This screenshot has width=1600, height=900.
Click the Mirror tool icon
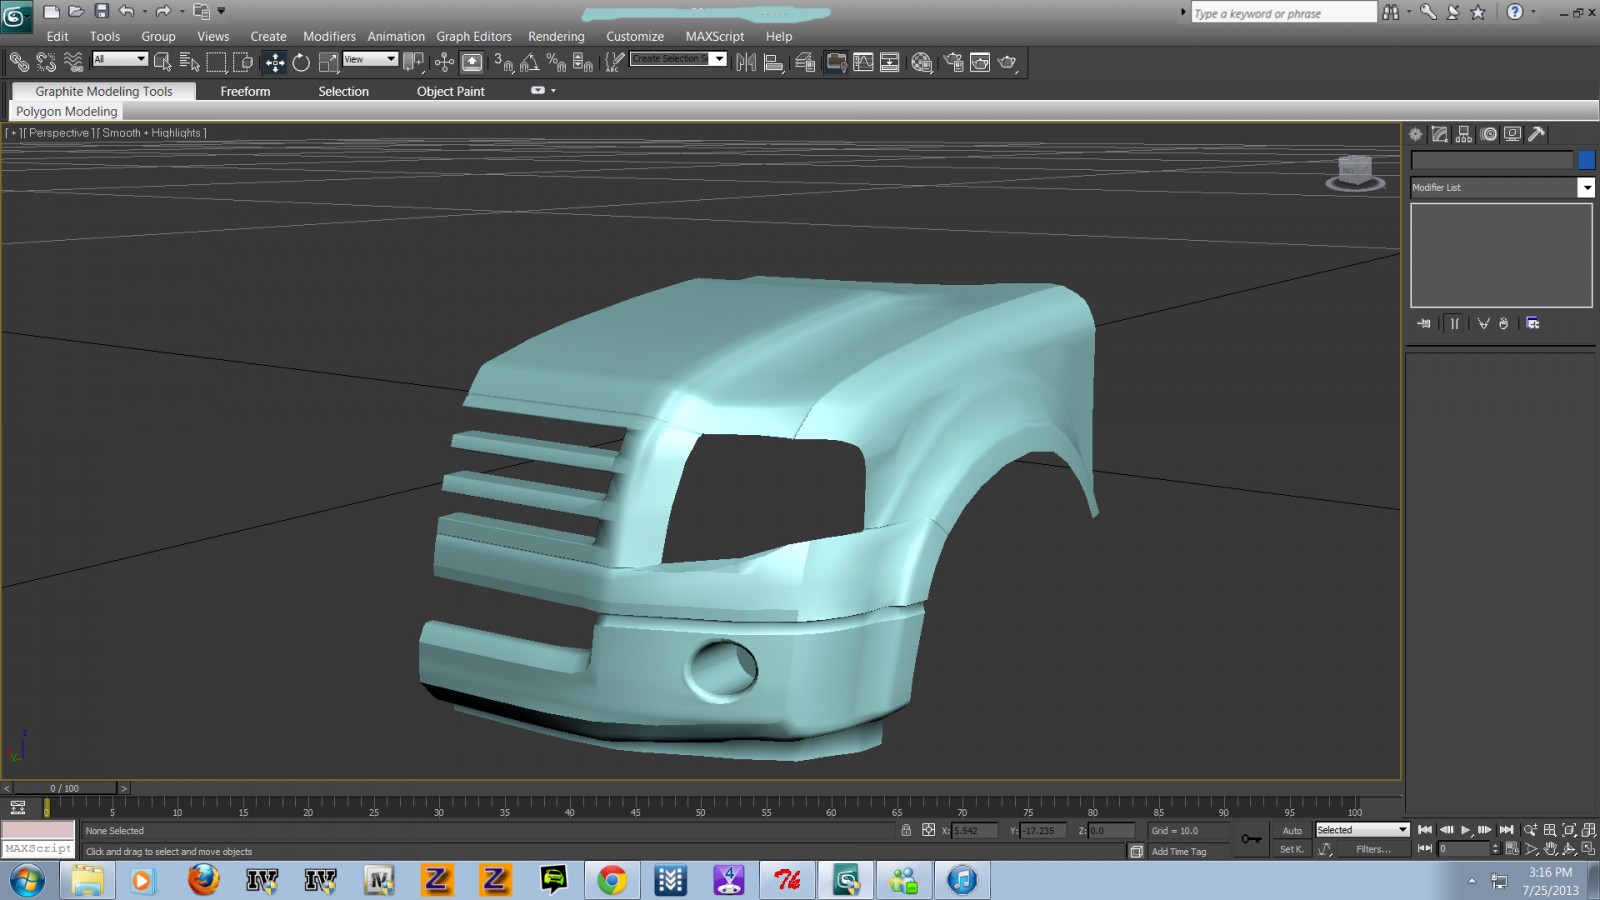[x=746, y=63]
